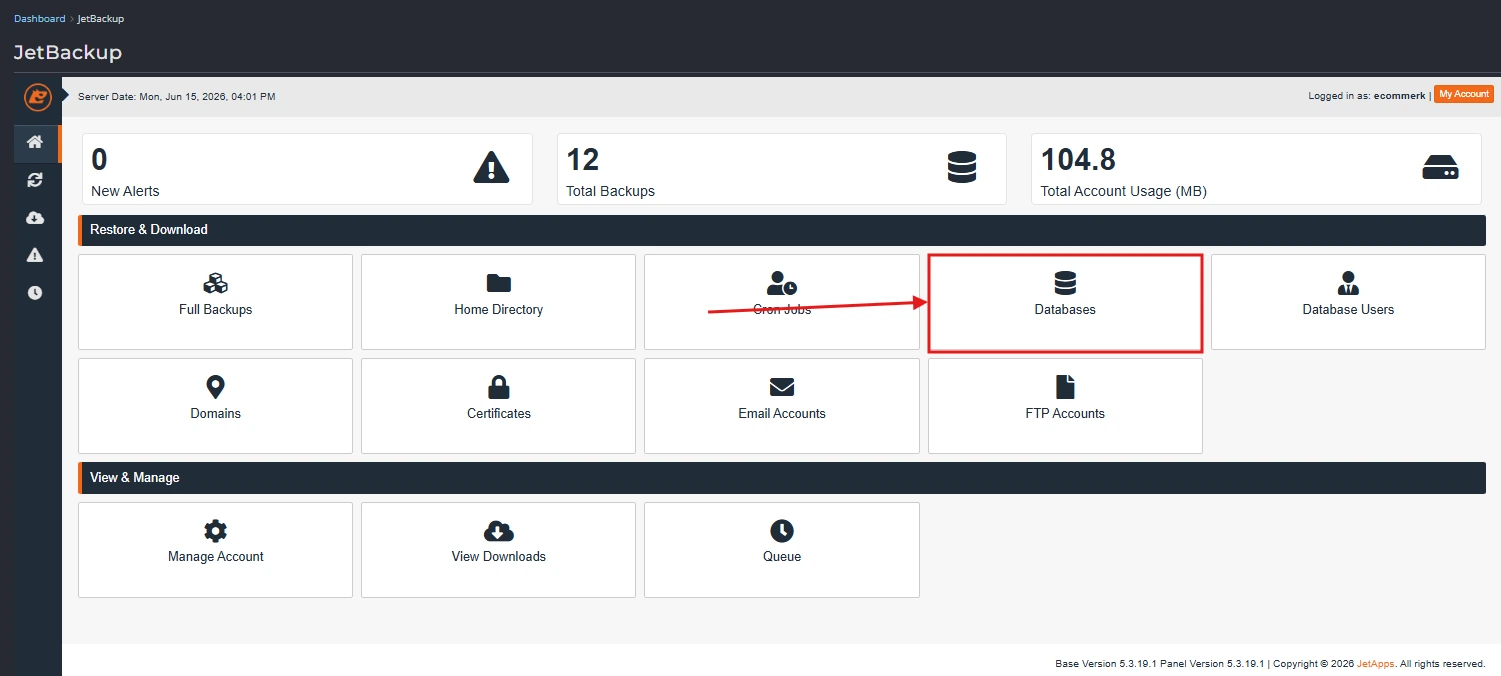Click the 104.8 usage value
The height and width of the screenshot is (676, 1501).
(x=1078, y=160)
